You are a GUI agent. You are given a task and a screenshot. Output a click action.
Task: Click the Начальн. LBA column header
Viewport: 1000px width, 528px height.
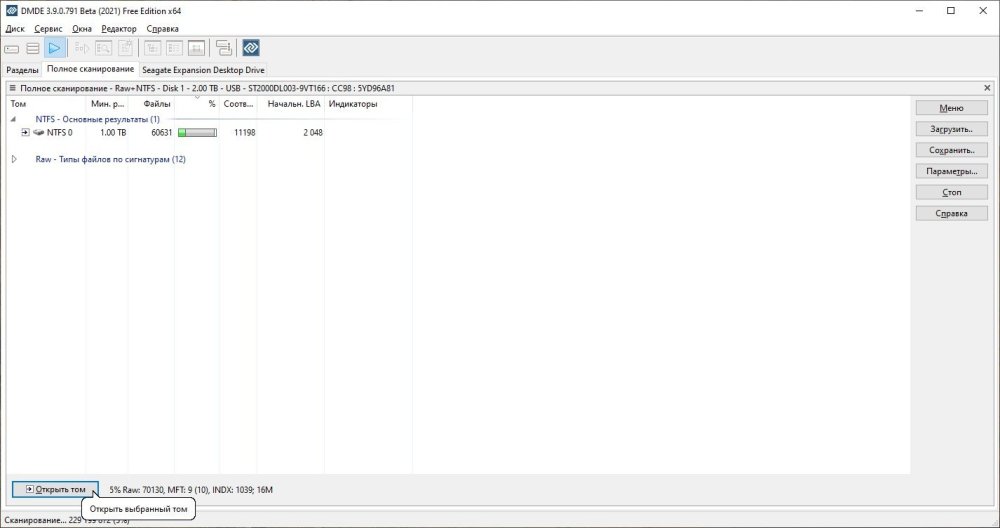(294, 104)
